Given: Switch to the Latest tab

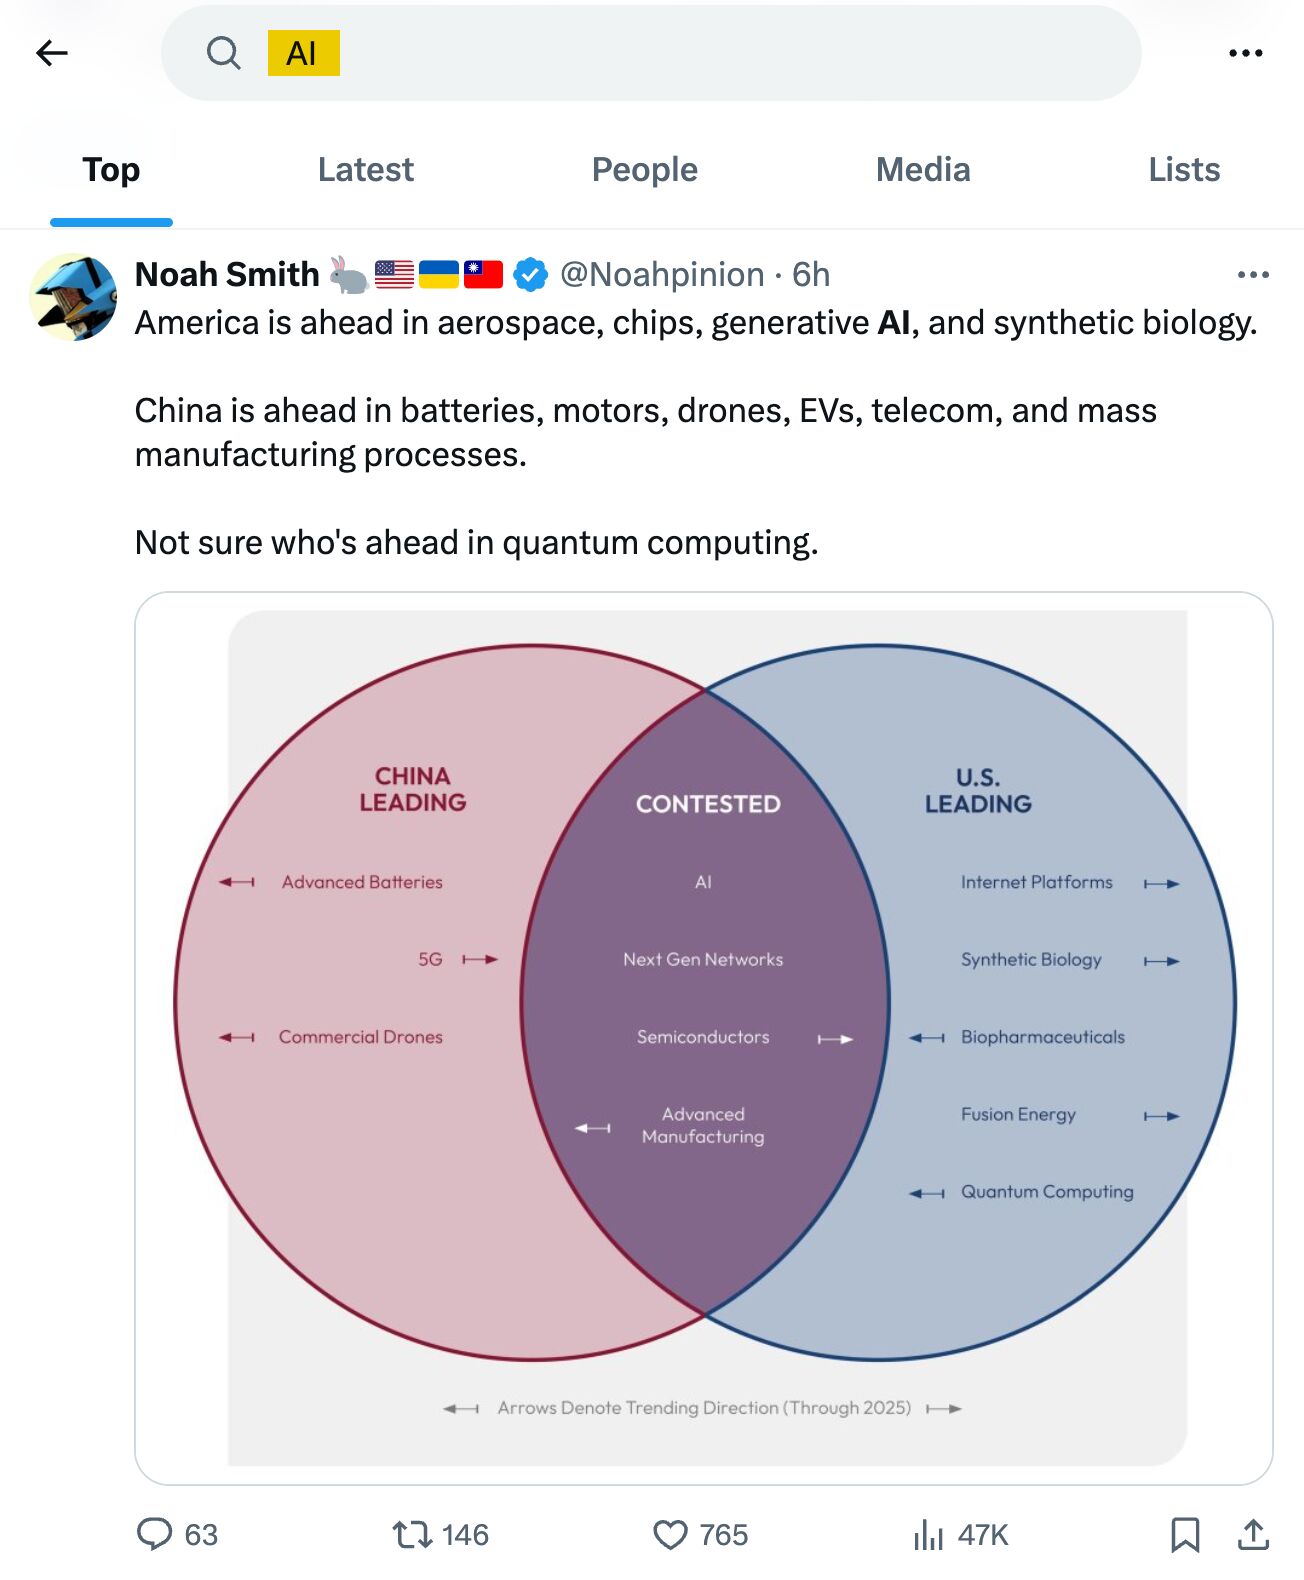Looking at the screenshot, I should [366, 169].
